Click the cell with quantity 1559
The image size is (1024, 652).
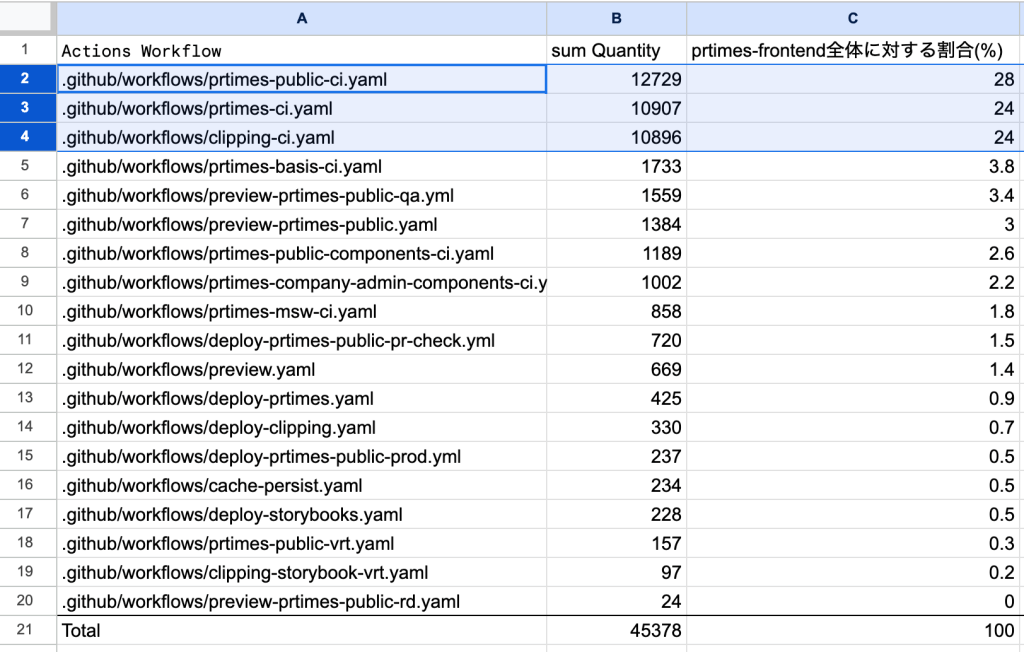coord(616,195)
